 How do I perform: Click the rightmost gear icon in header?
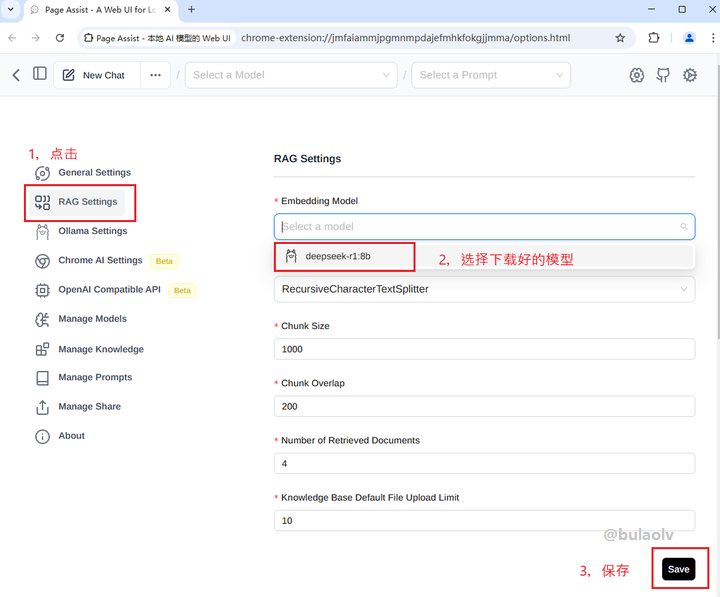pyautogui.click(x=690, y=75)
